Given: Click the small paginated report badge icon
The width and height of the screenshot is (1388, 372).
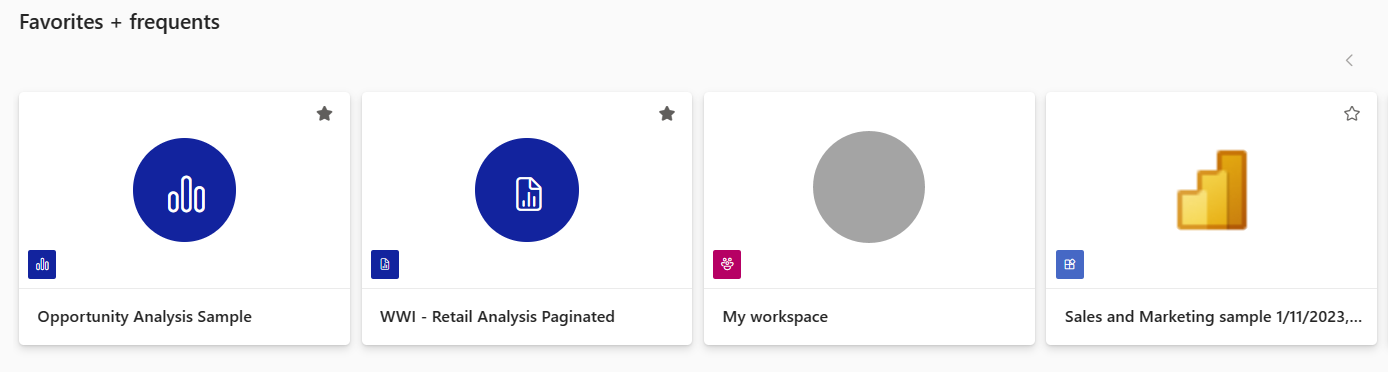Looking at the screenshot, I should [x=385, y=264].
